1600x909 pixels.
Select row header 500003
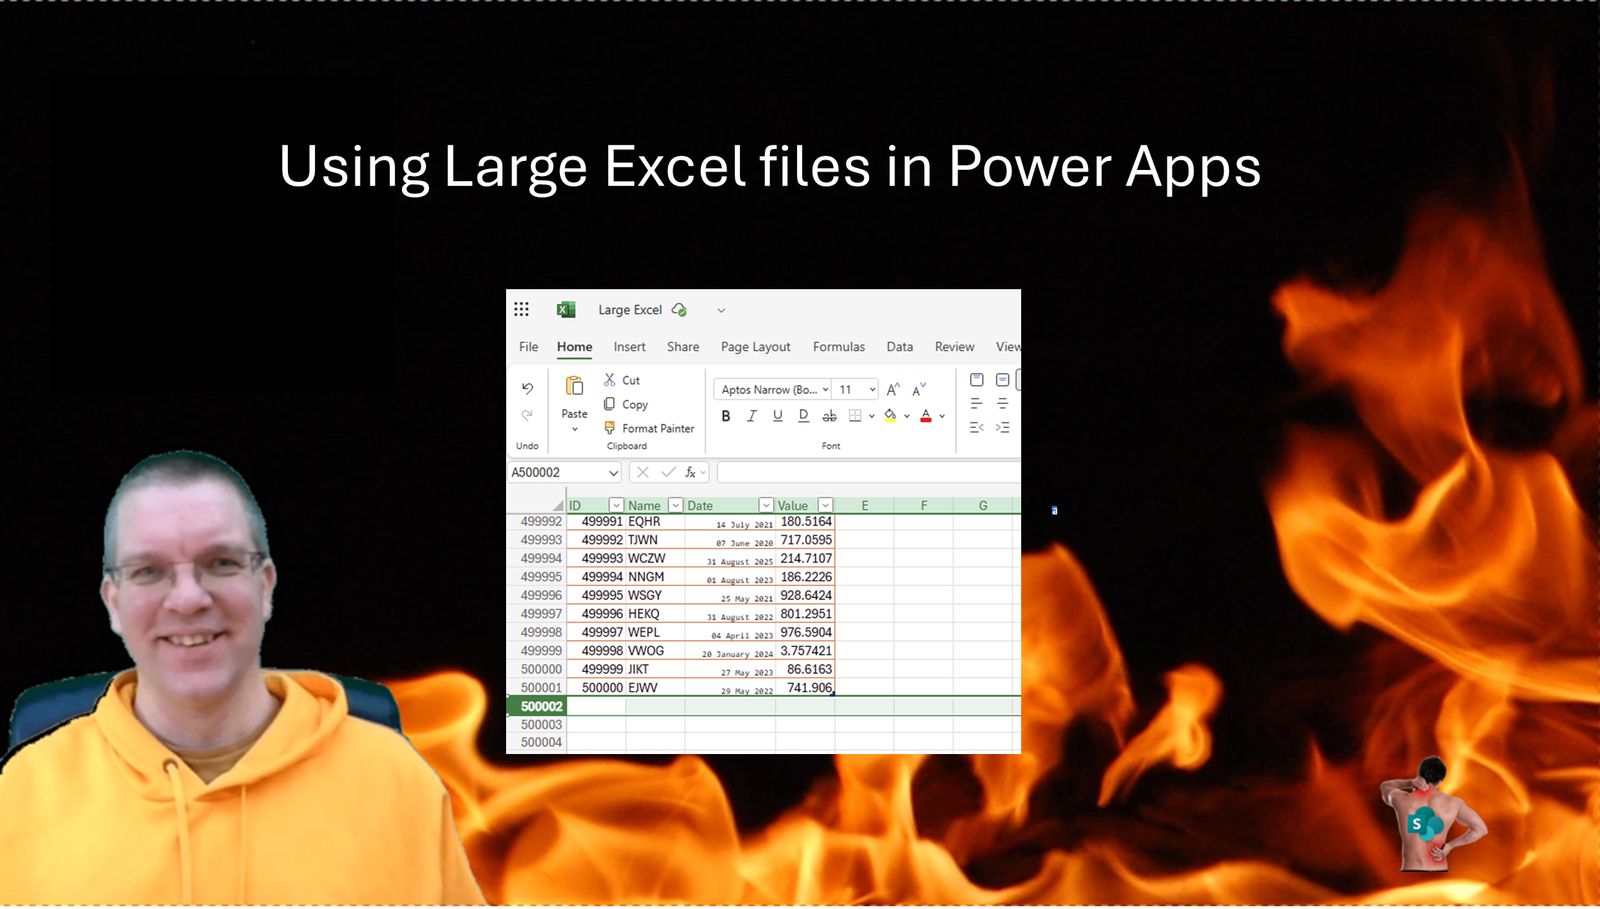538,725
